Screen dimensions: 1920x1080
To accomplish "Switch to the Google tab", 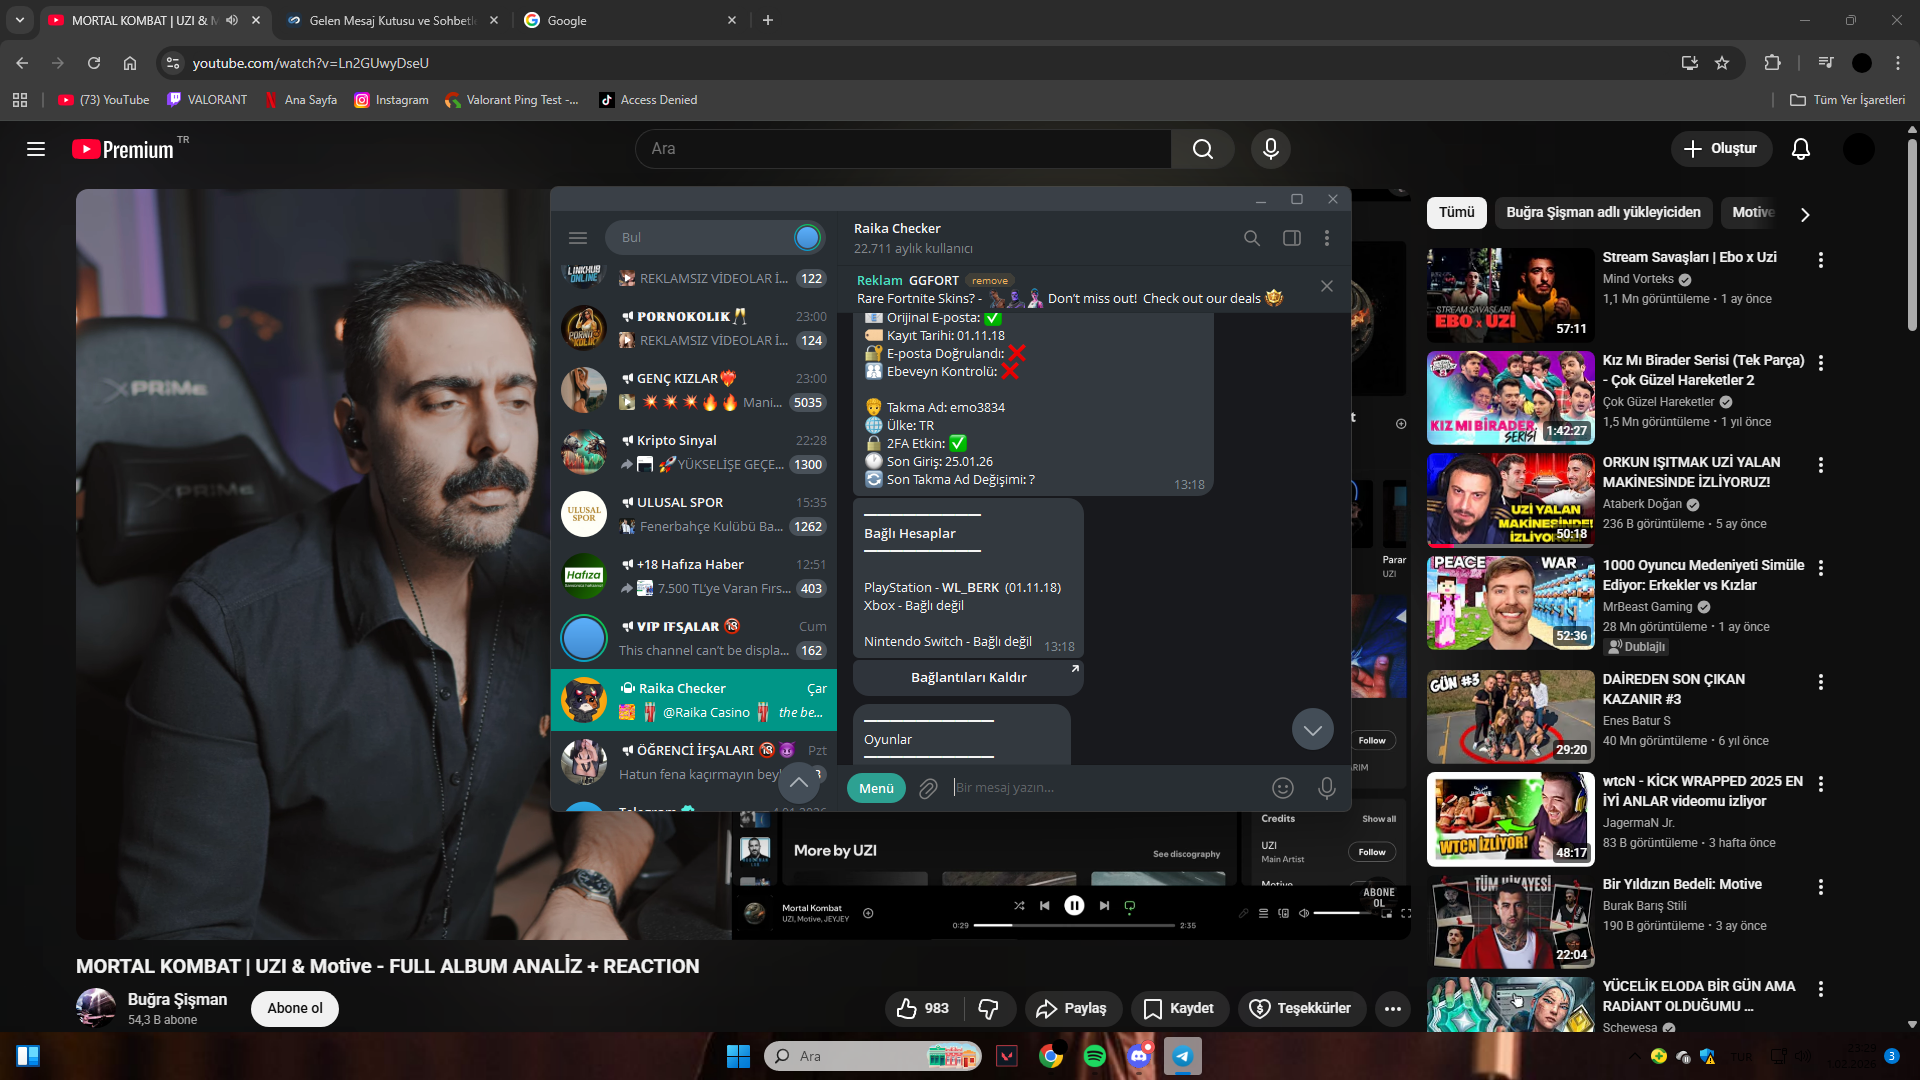I will 631,20.
